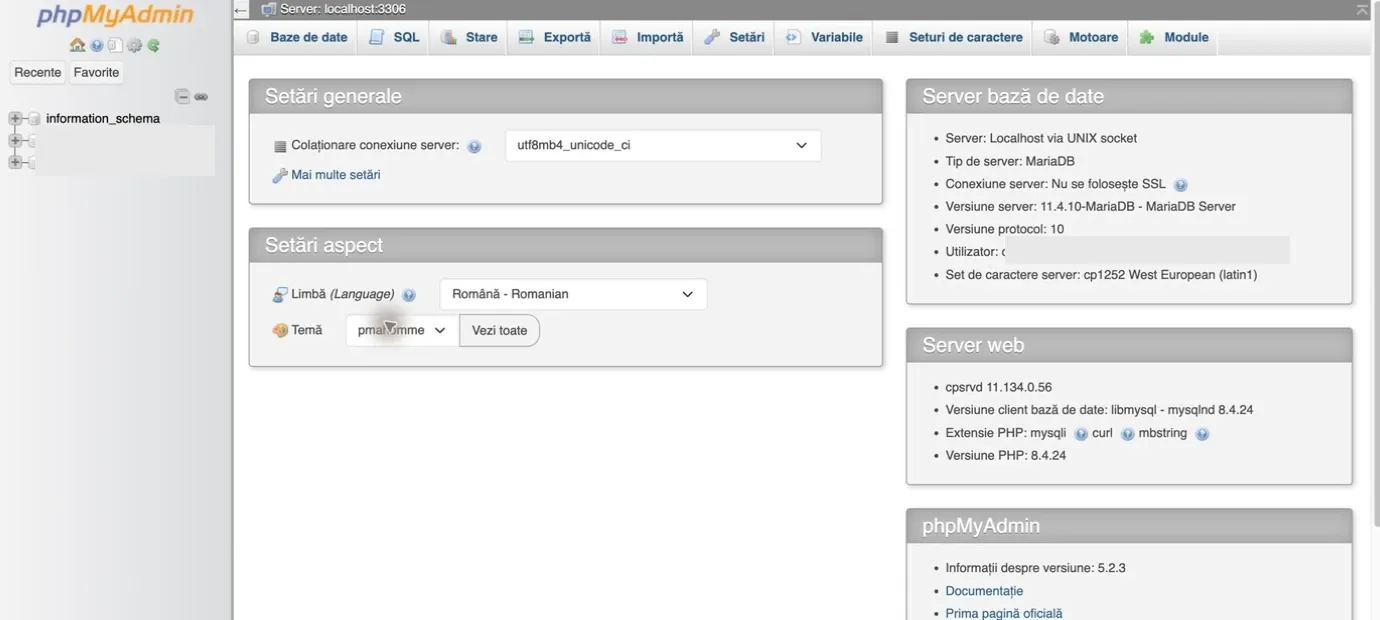The width and height of the screenshot is (1380, 620).
Task: Click the back arrow at the top left of the main panel
Action: (241, 10)
